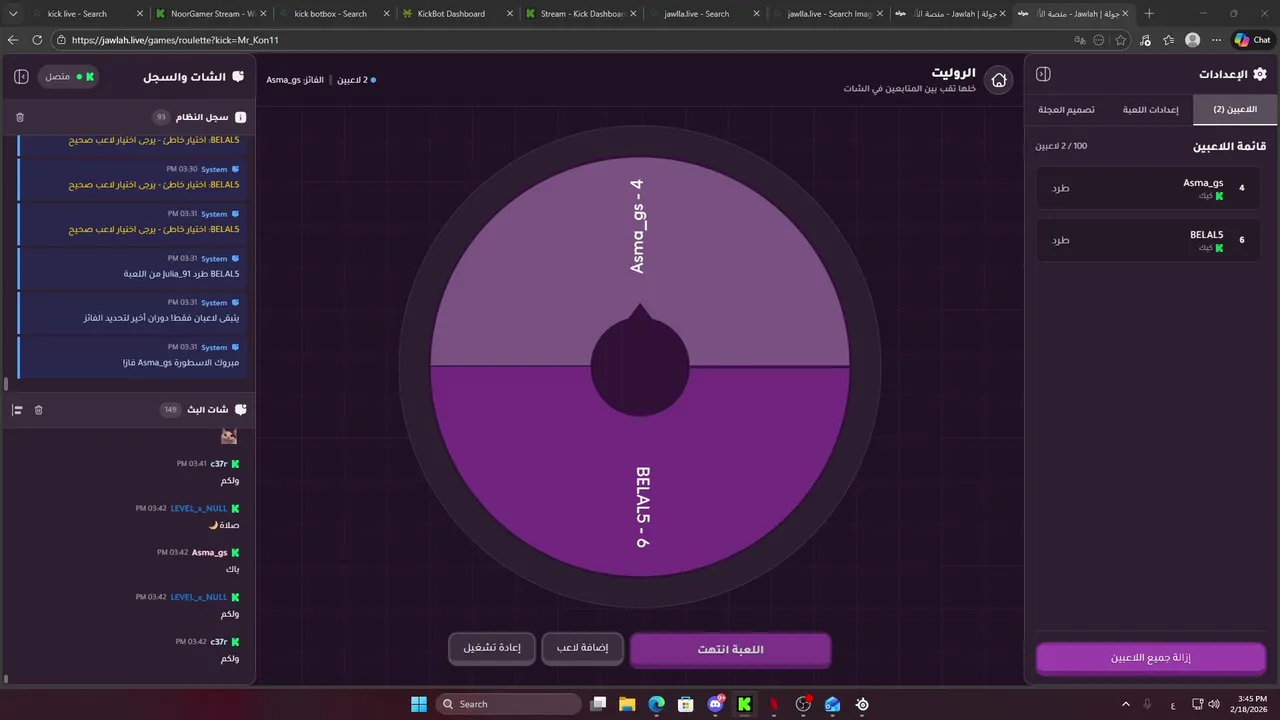
Task: Click the add player button إضافة لاعب
Action: pyautogui.click(x=582, y=648)
